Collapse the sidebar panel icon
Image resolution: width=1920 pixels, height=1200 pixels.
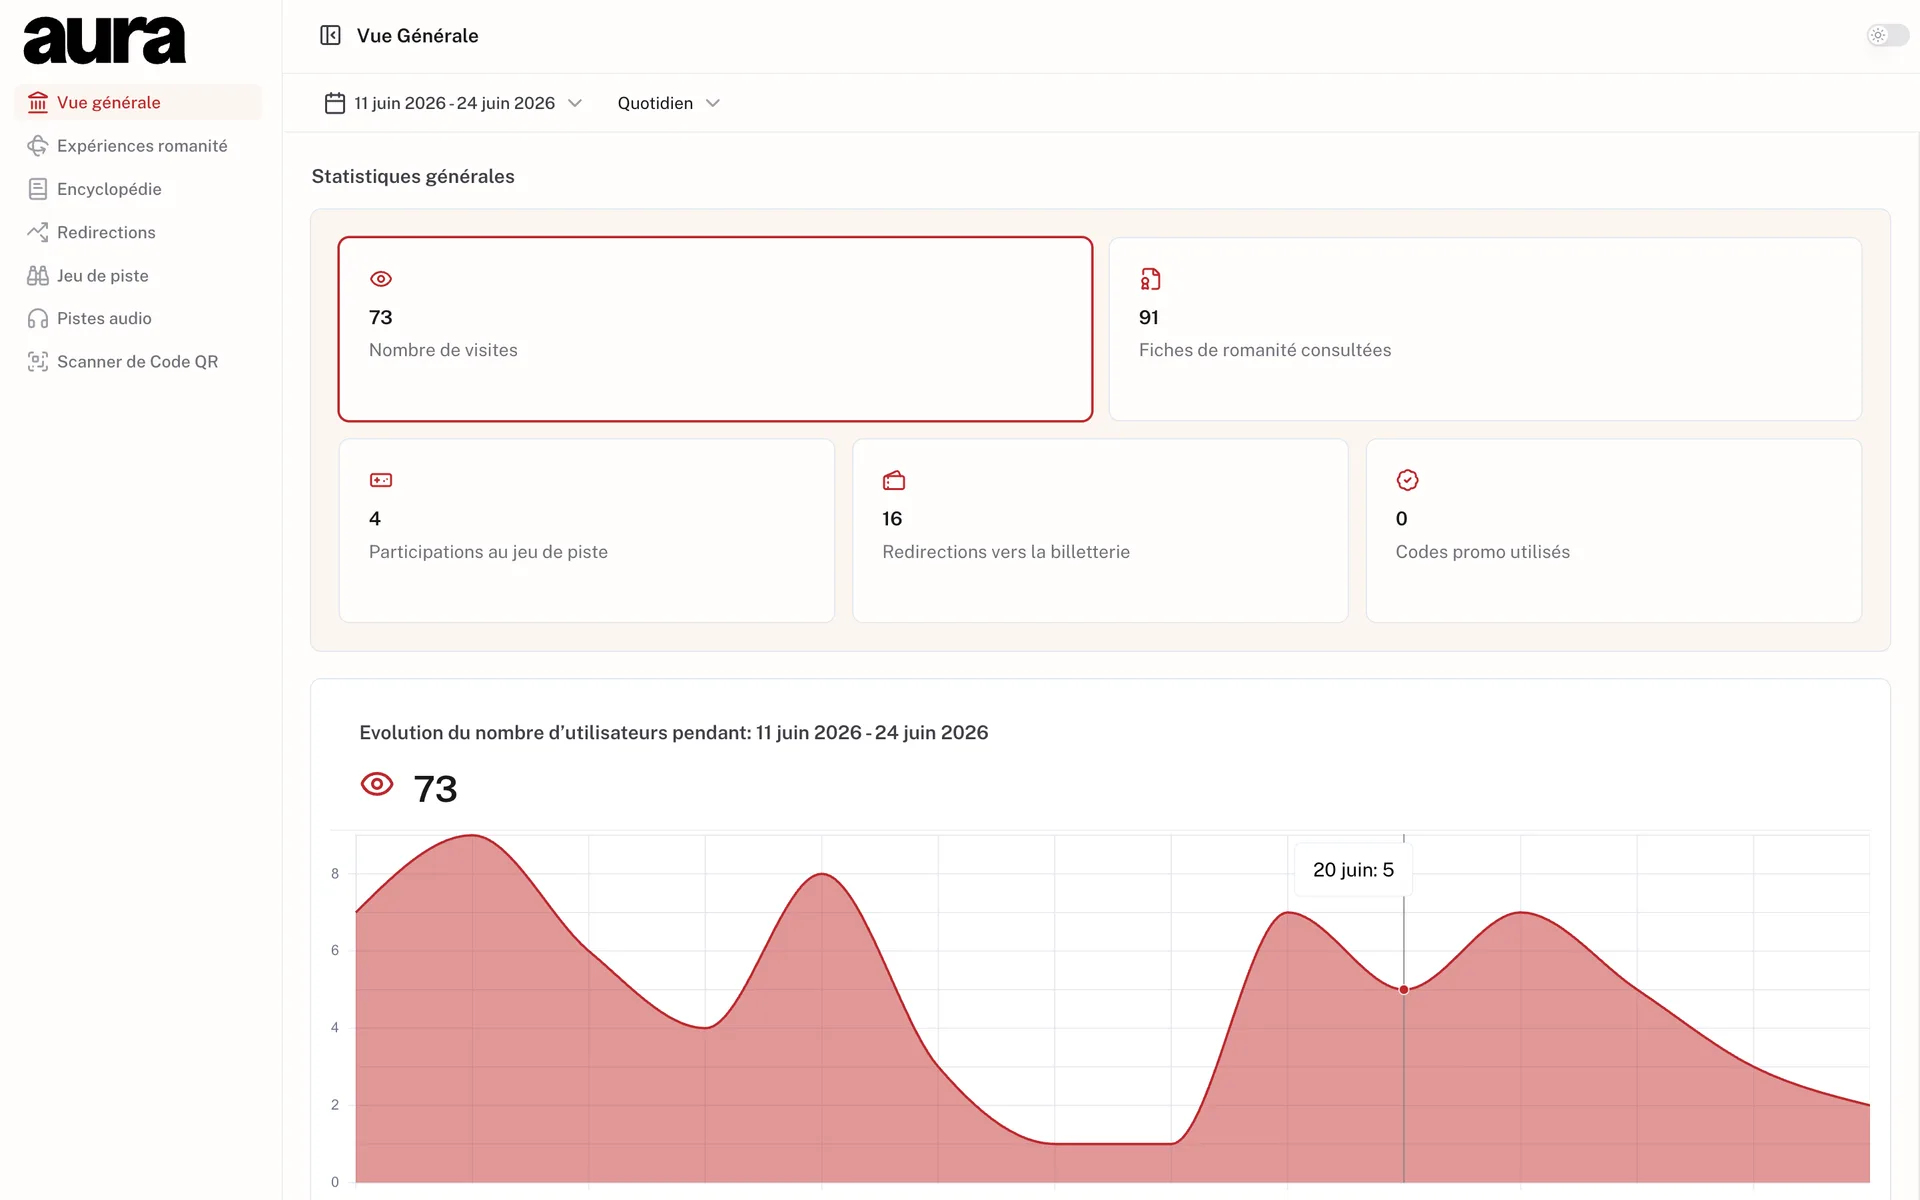pos(330,36)
